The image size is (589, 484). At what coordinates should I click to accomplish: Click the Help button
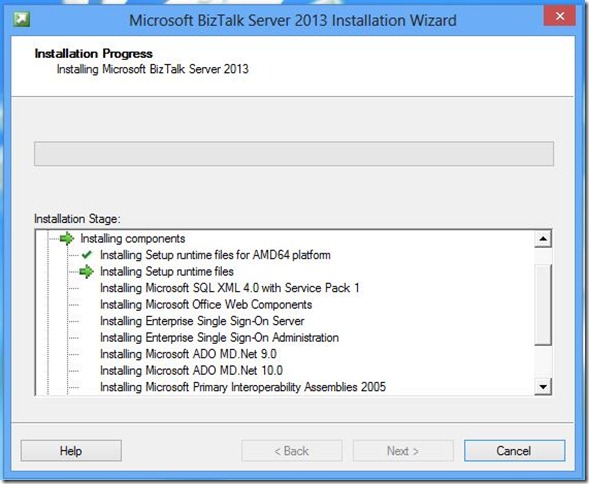point(71,451)
